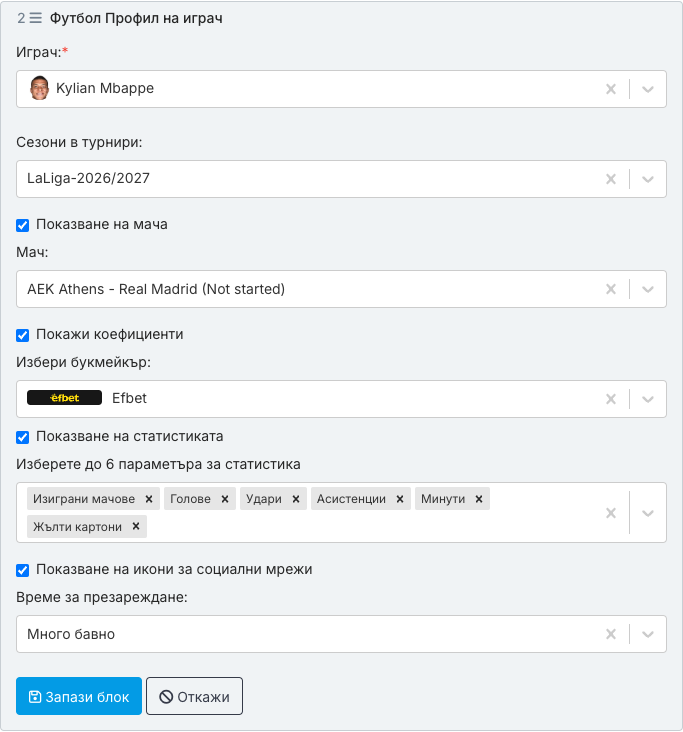Click the Много бавно value text

tap(71, 634)
